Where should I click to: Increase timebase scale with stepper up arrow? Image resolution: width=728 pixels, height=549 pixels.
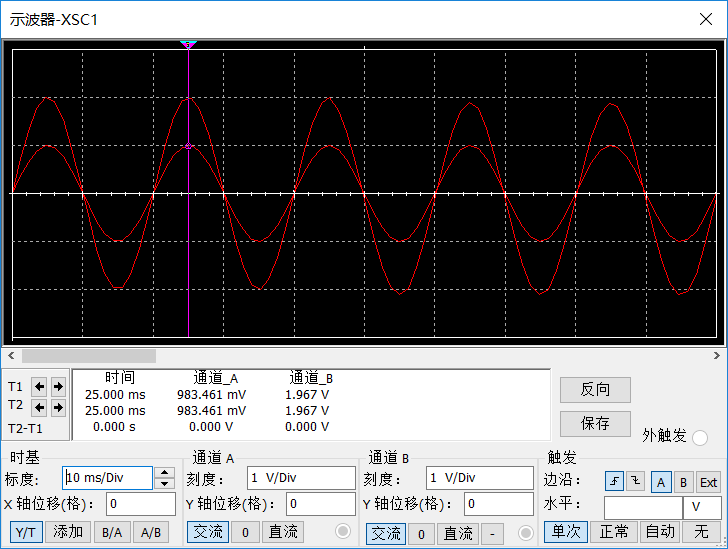point(166,473)
